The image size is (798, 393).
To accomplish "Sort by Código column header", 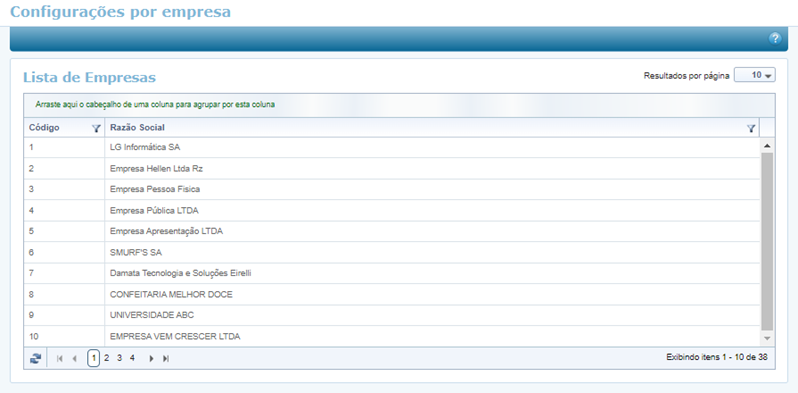I will 44,128.
